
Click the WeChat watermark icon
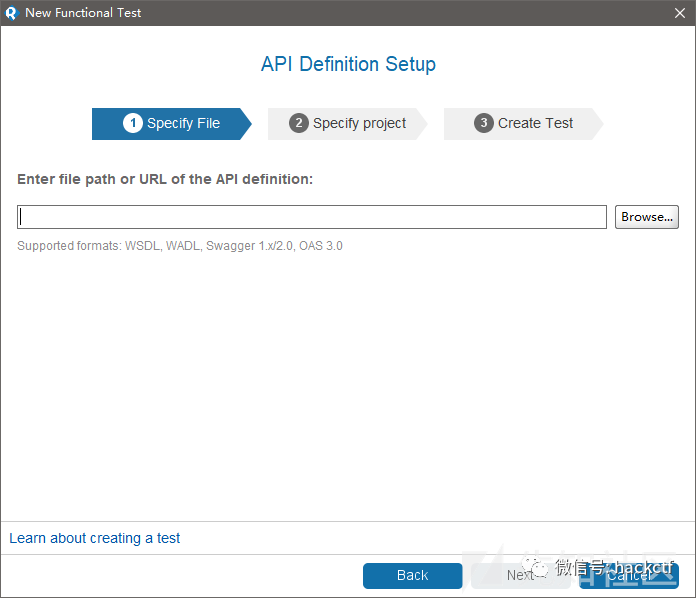538,568
